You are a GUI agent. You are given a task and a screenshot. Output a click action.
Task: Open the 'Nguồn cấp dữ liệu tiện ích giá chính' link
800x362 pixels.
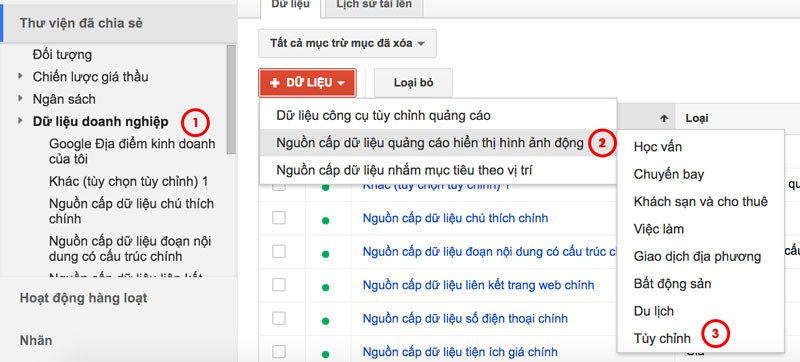tap(460, 352)
